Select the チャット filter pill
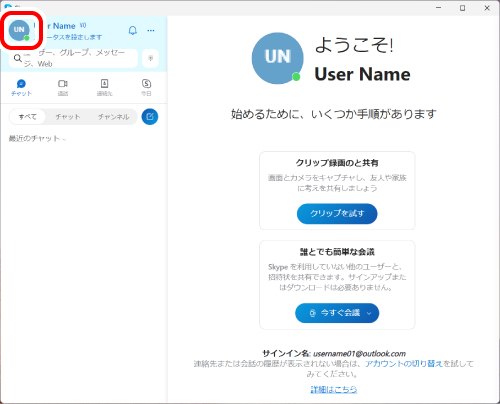500x404 pixels. coord(68,117)
